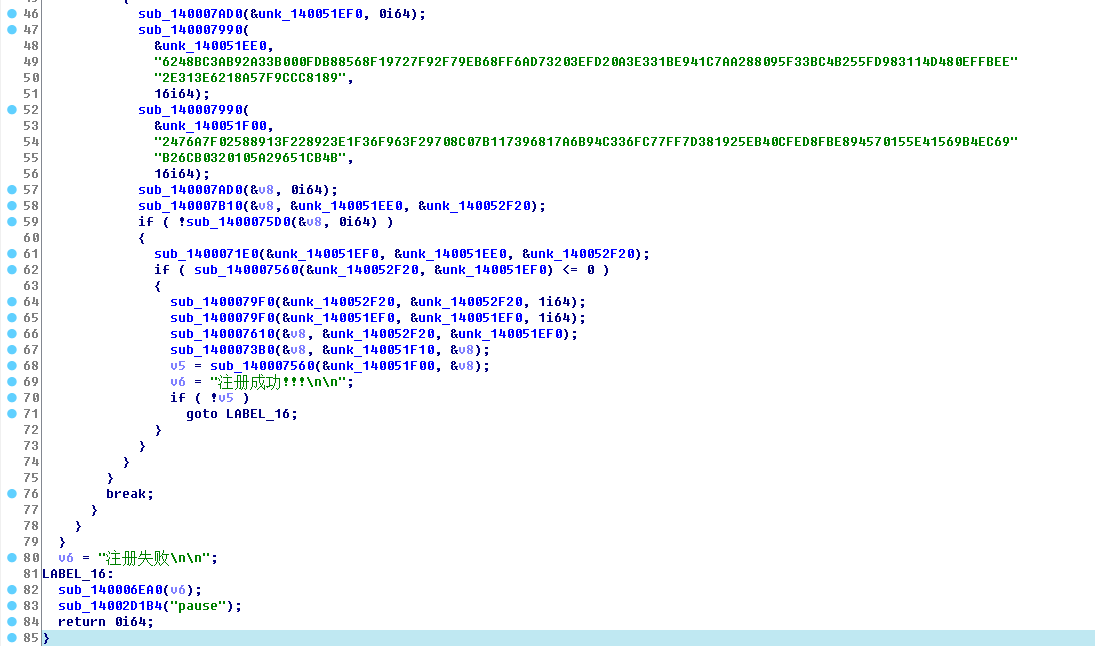Toggle breakpoint dot on line 71
Screen dimensions: 1095x646
[12, 413]
